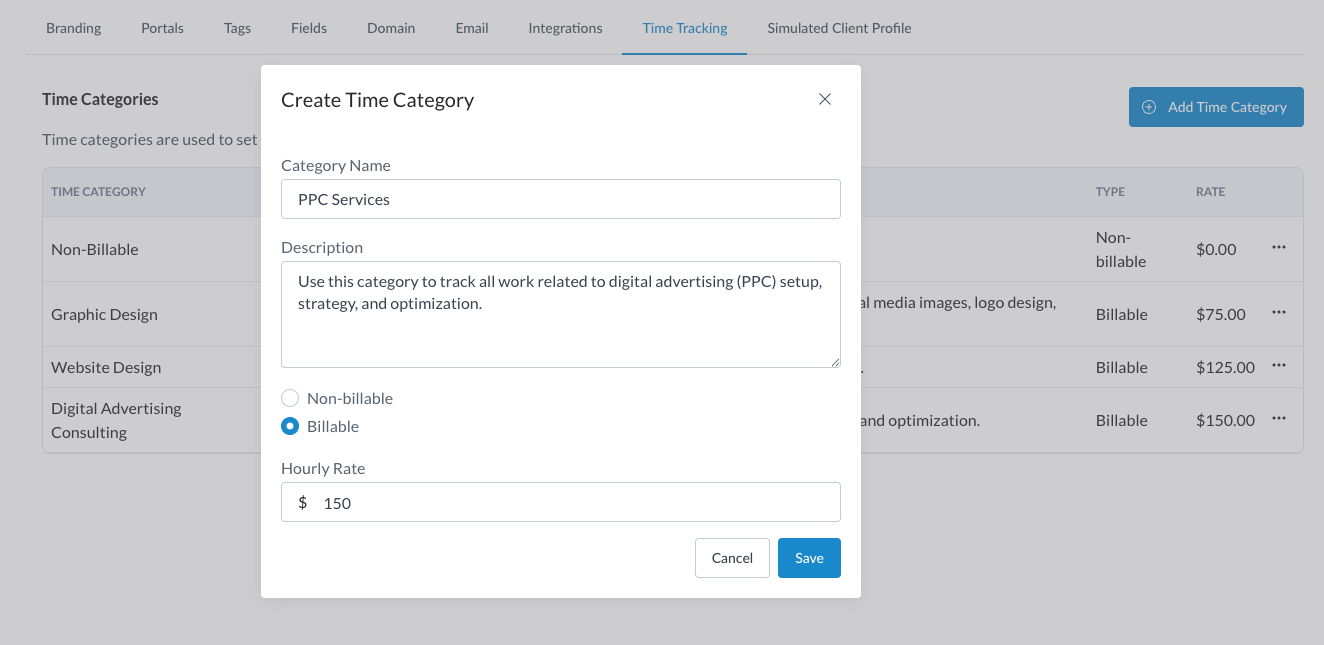1324x645 pixels.
Task: Open options menu for Website Design row
Action: [x=1279, y=366]
